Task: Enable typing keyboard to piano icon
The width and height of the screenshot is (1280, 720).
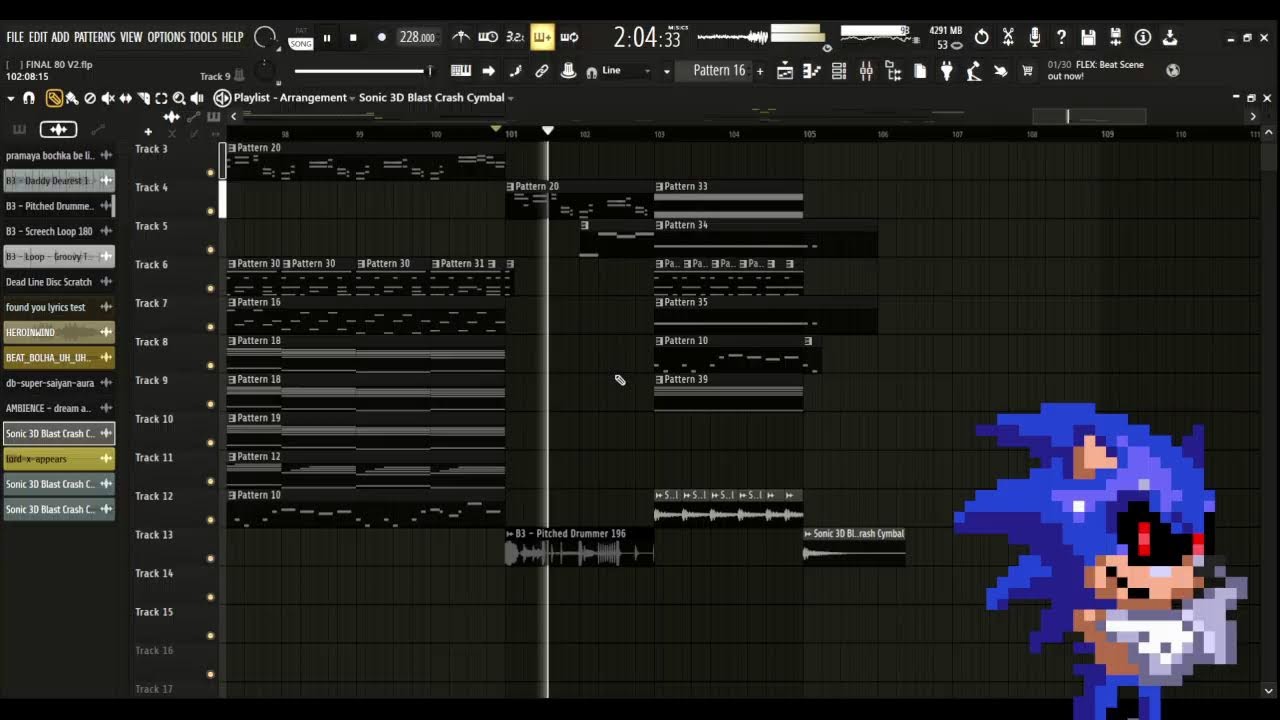Action: (461, 71)
